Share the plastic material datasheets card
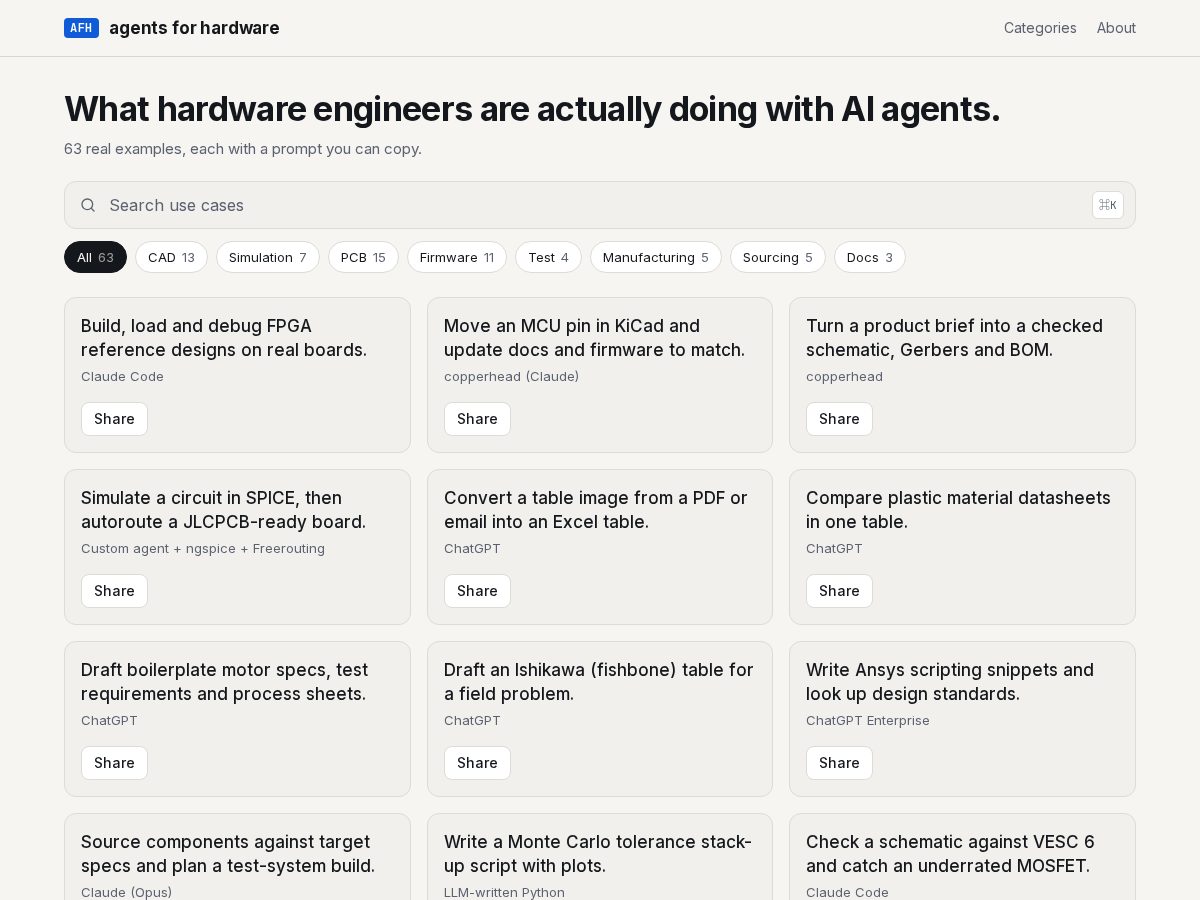 coord(839,591)
